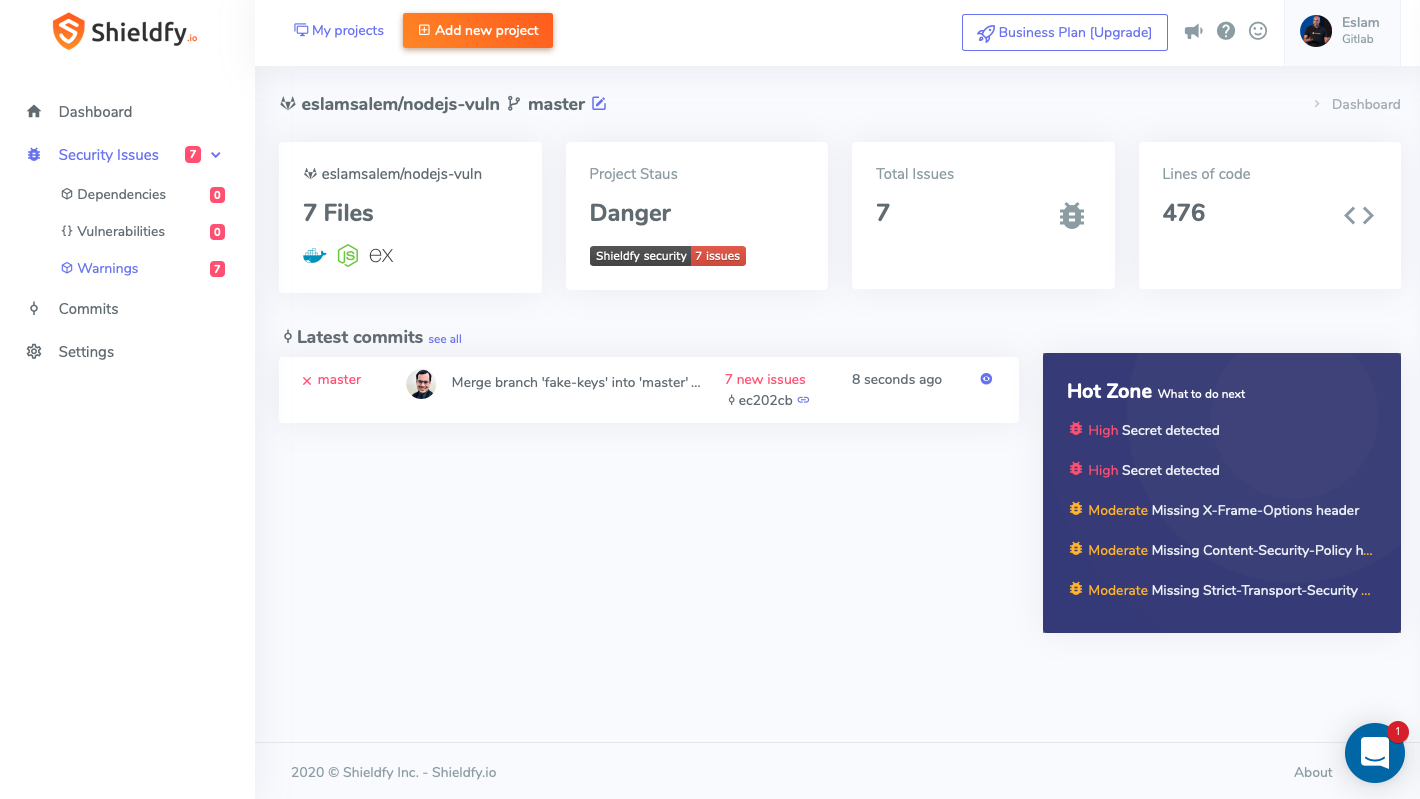Click the Security Issues bug icon

[34, 155]
